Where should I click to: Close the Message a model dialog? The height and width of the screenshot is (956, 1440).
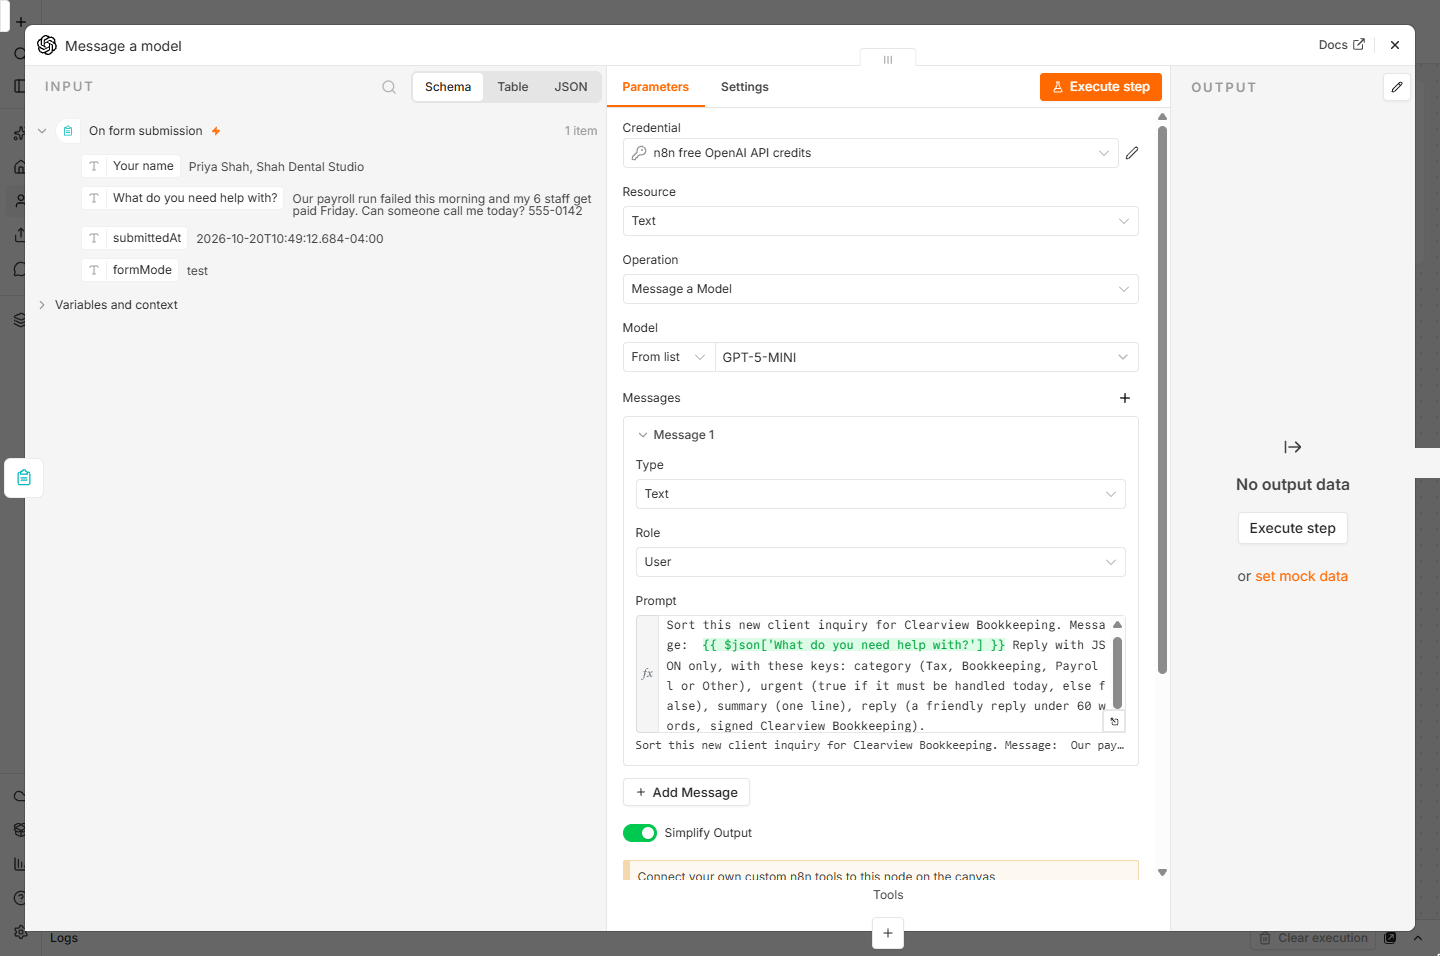pos(1395,45)
